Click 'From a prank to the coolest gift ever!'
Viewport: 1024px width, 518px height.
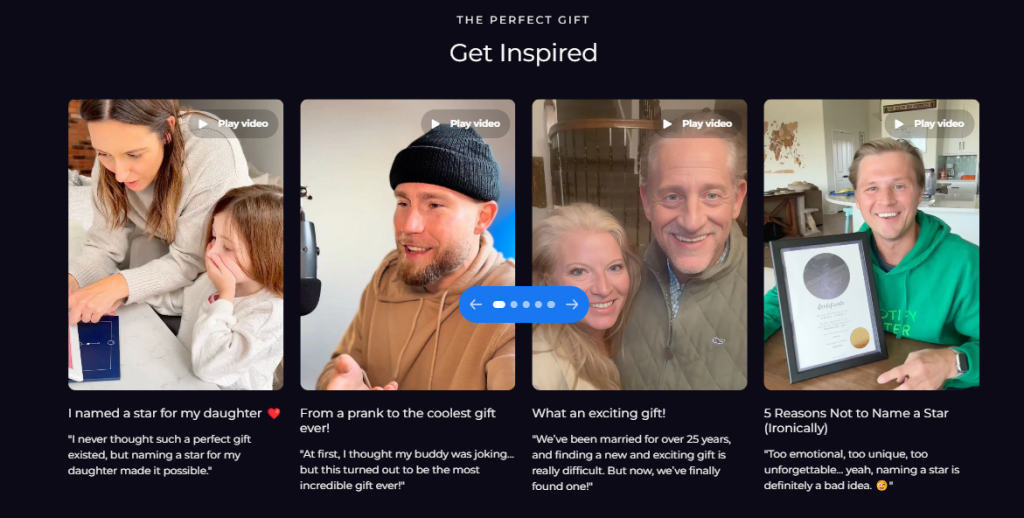point(398,421)
